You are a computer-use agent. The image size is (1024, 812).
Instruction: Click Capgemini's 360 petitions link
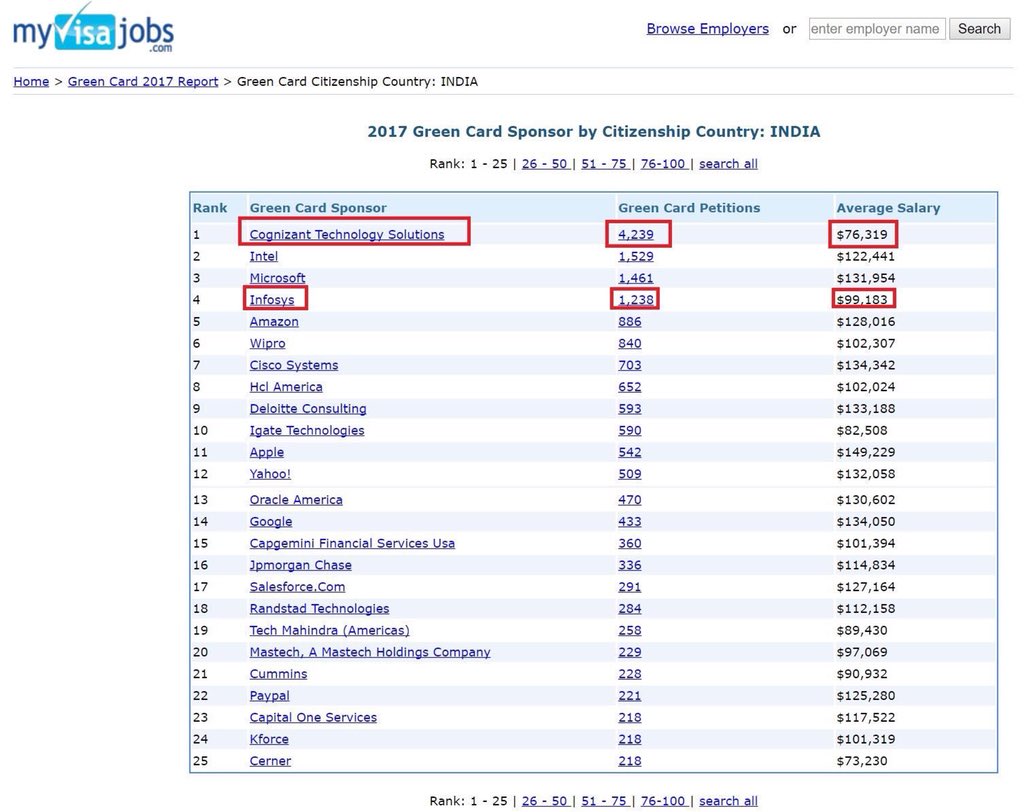(x=630, y=544)
